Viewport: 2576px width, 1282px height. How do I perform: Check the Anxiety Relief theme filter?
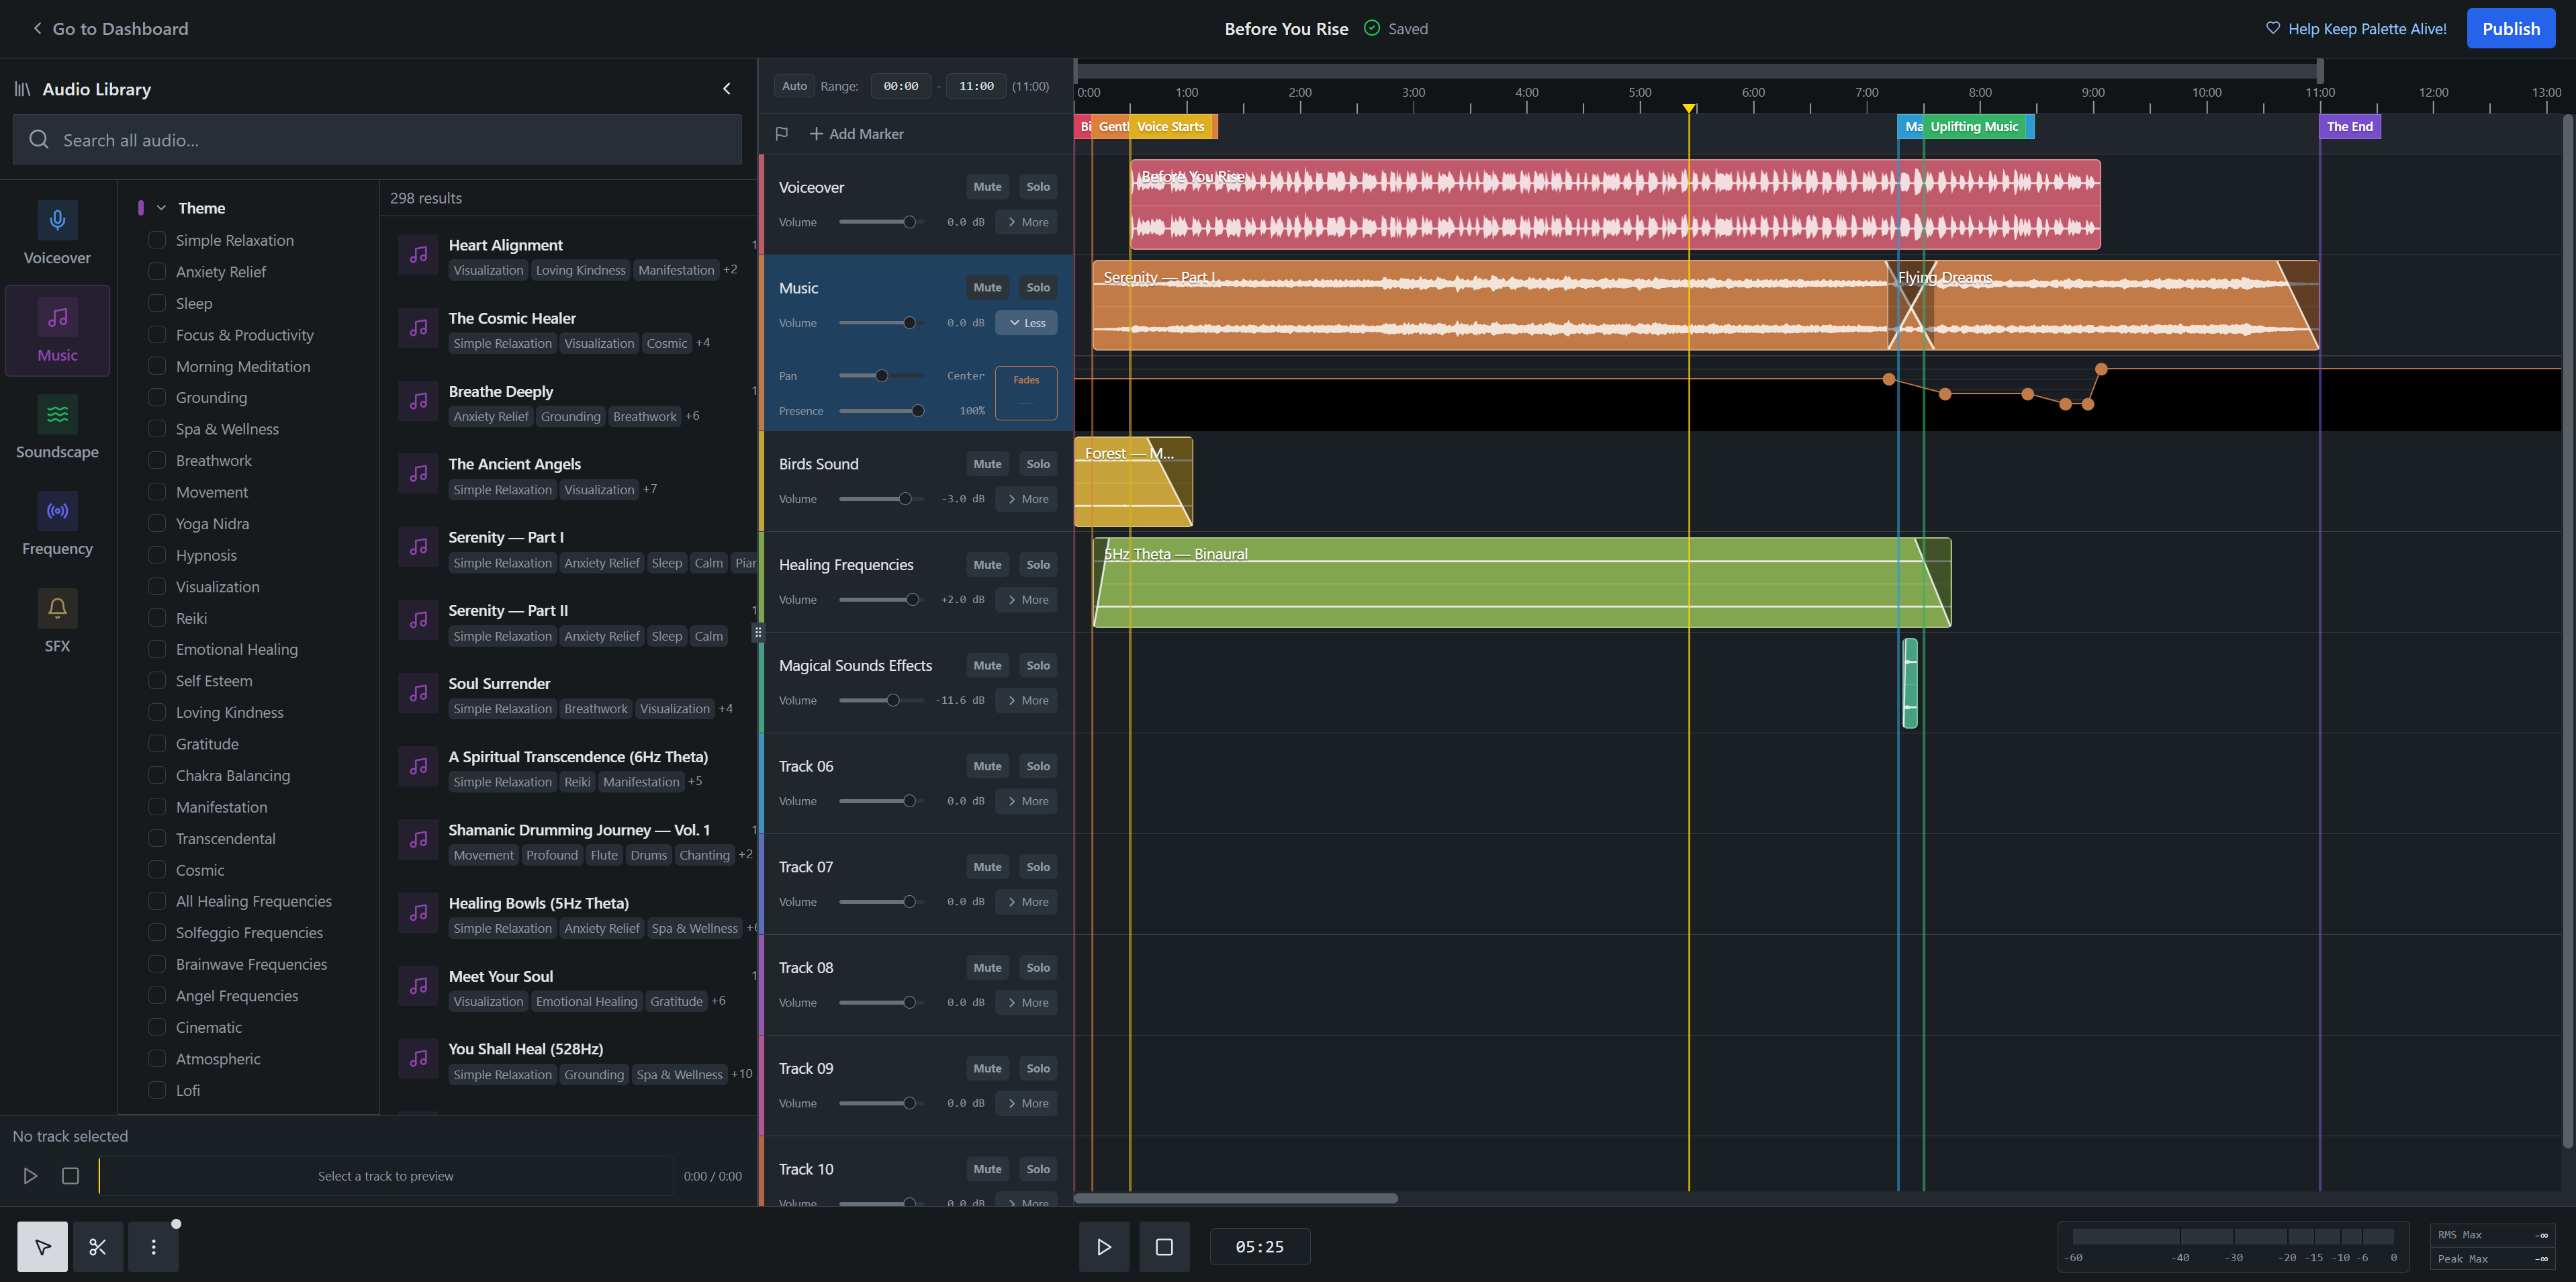point(157,271)
